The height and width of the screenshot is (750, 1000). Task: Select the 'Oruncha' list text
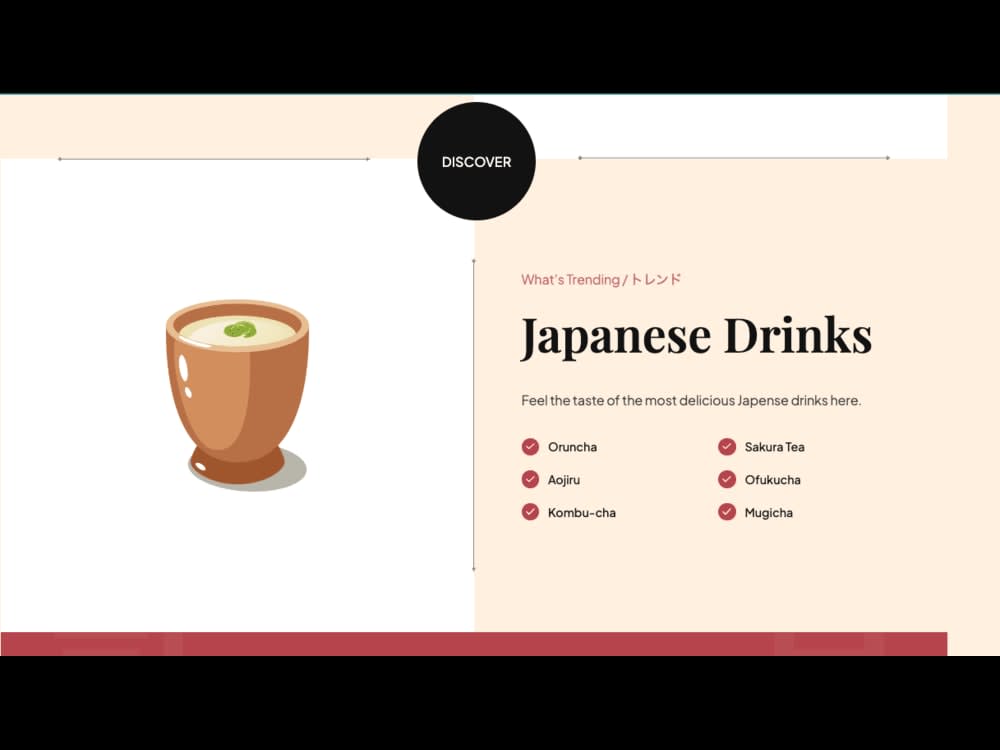(573, 447)
